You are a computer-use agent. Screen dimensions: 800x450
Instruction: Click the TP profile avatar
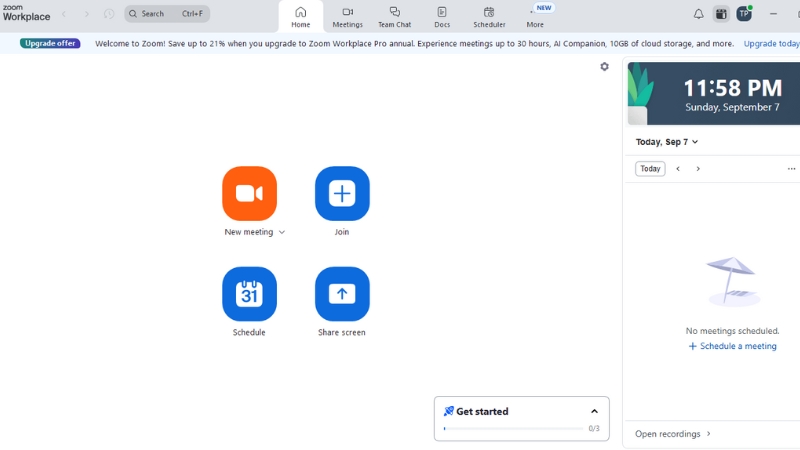pos(744,14)
